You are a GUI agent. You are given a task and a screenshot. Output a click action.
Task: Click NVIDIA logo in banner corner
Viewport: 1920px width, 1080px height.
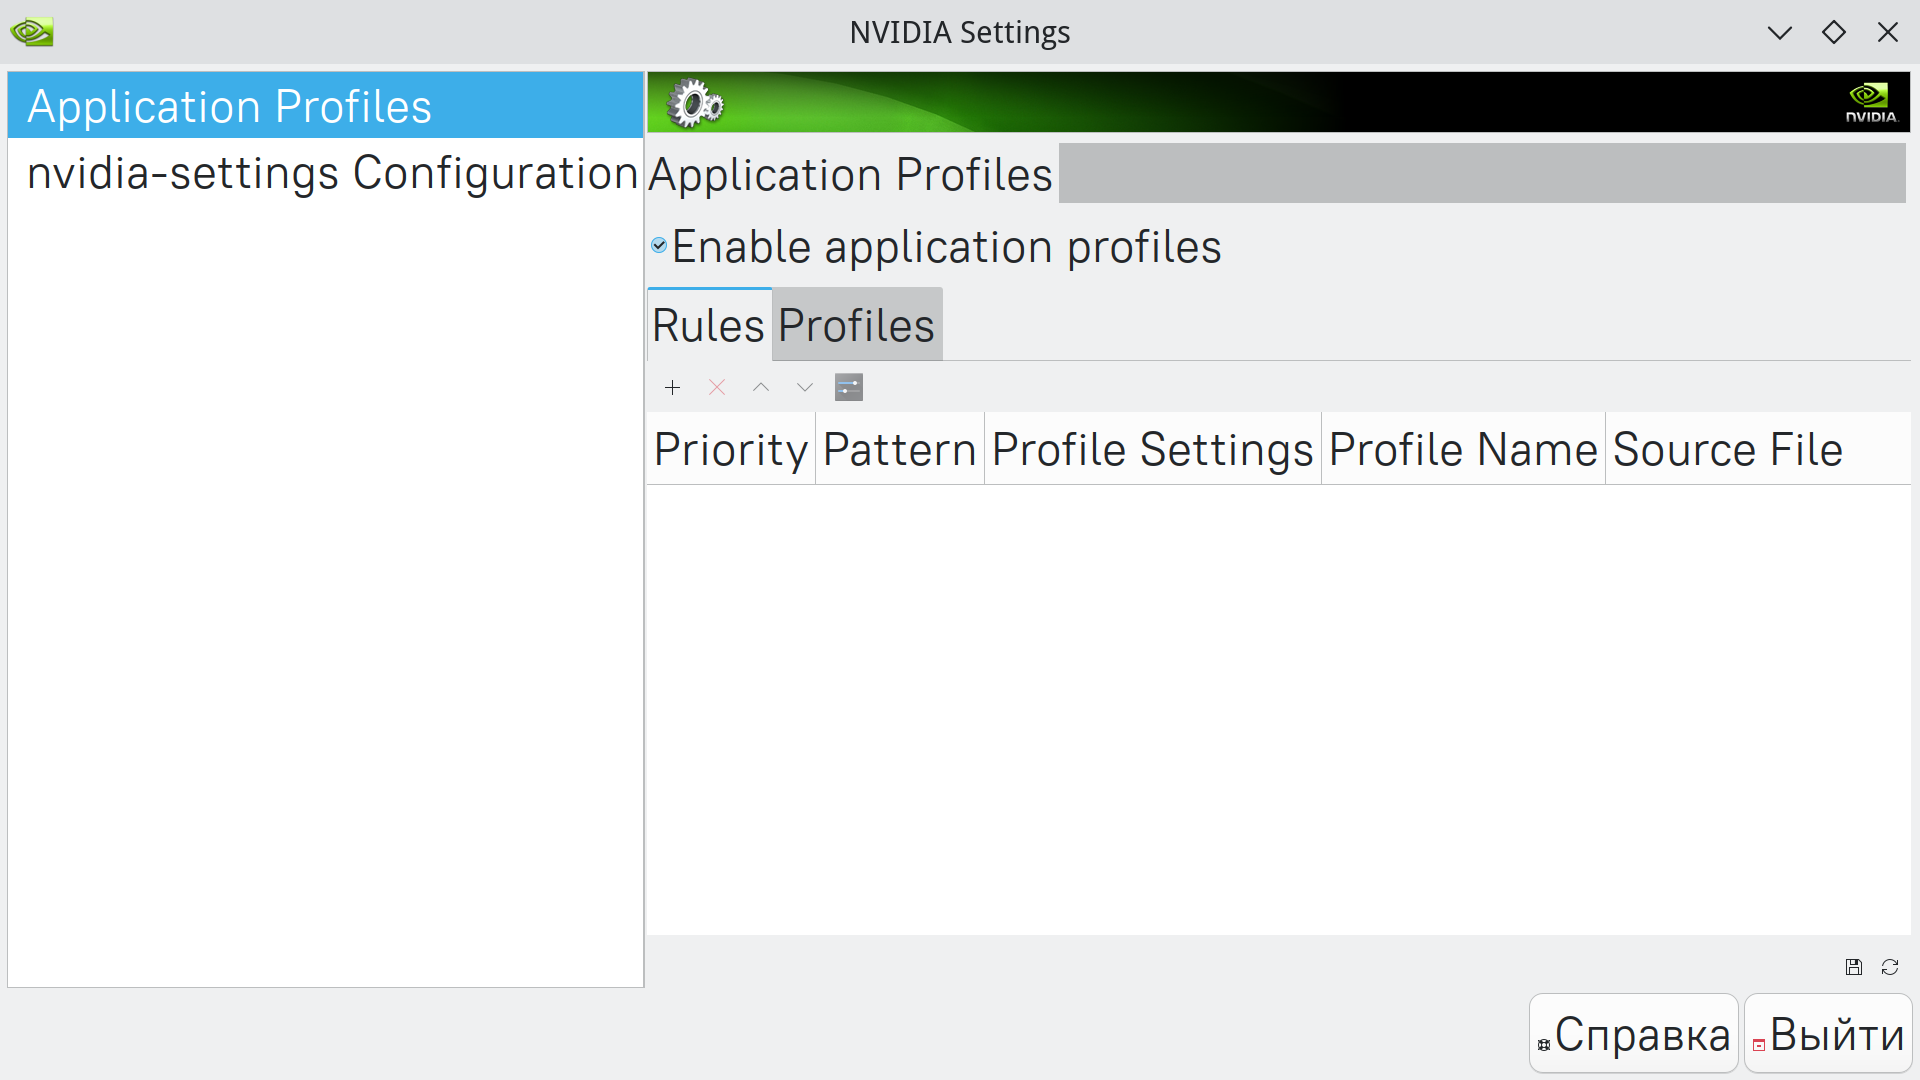click(x=1870, y=102)
